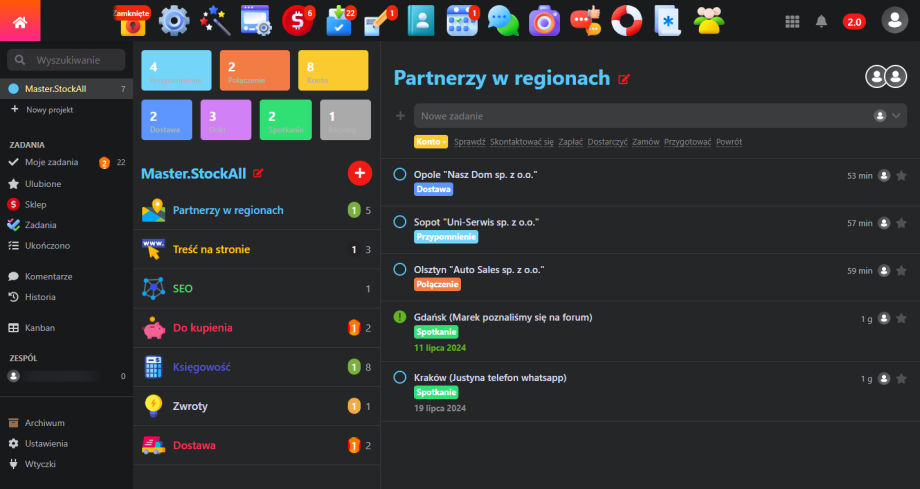The height and width of the screenshot is (489, 920).
Task: Open the red dollar sign app
Action: coord(297,20)
